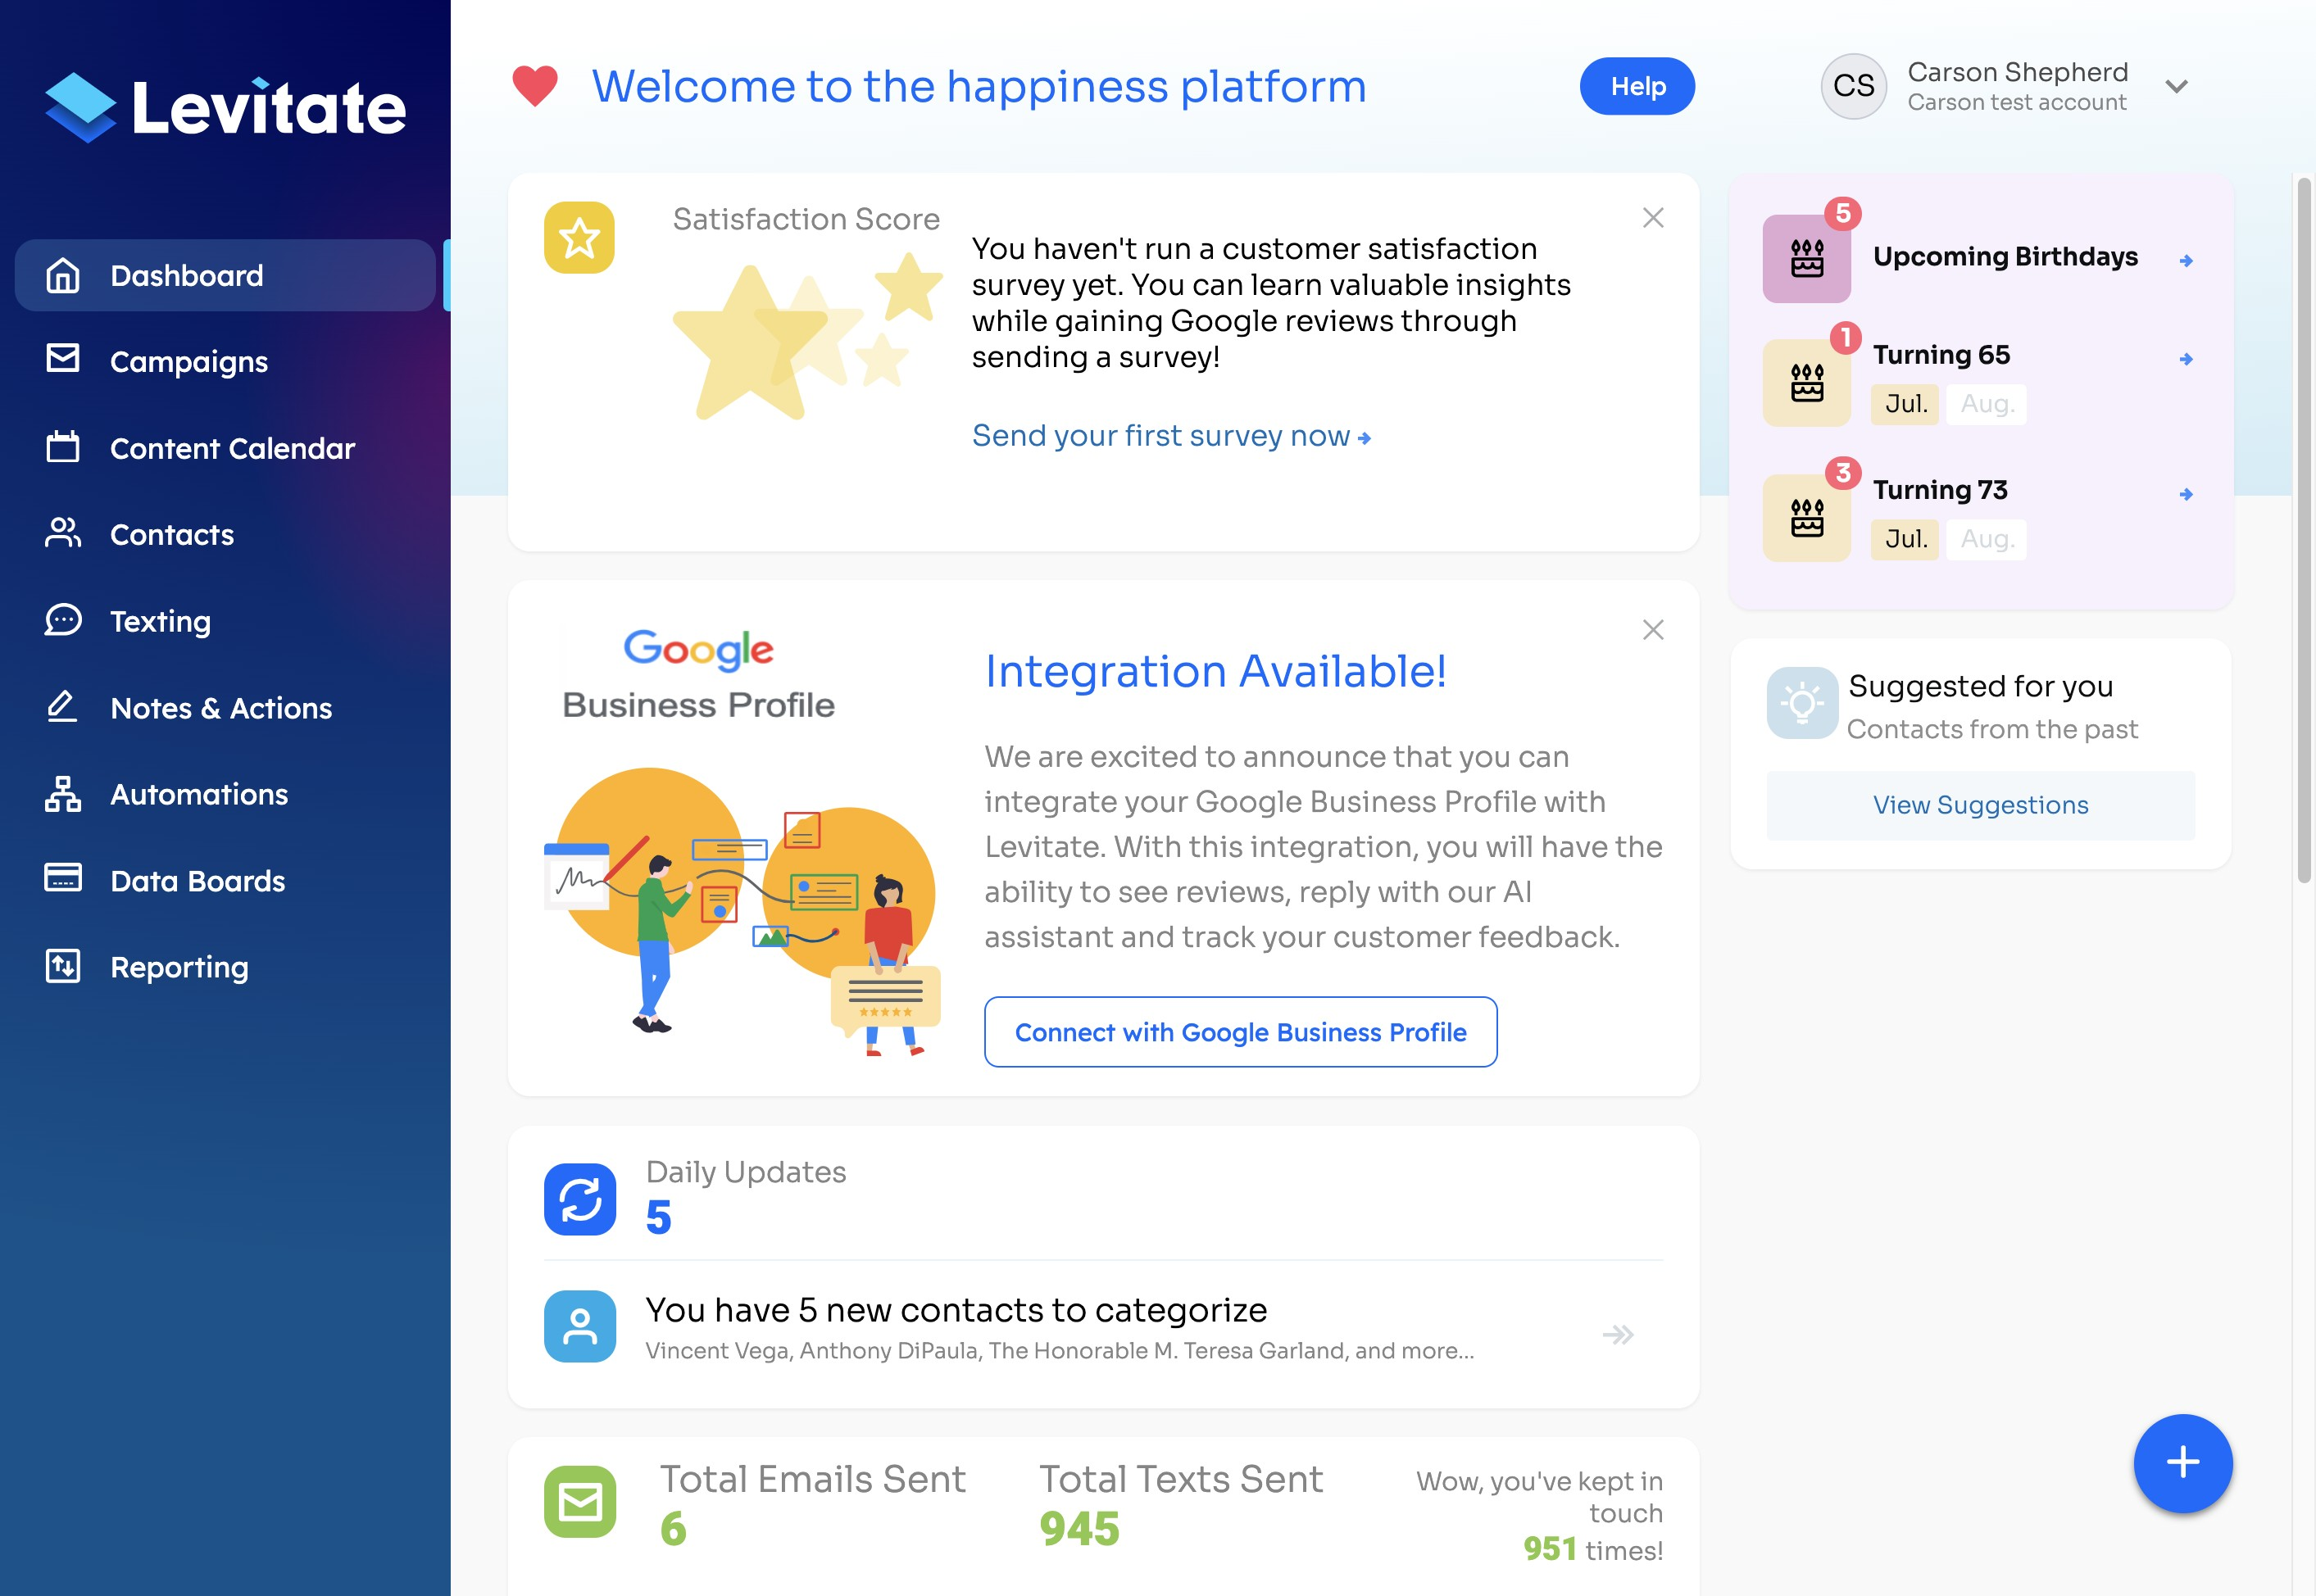Follow the Send your first survey now link
This screenshot has height=1596, width=2316.
click(1171, 436)
